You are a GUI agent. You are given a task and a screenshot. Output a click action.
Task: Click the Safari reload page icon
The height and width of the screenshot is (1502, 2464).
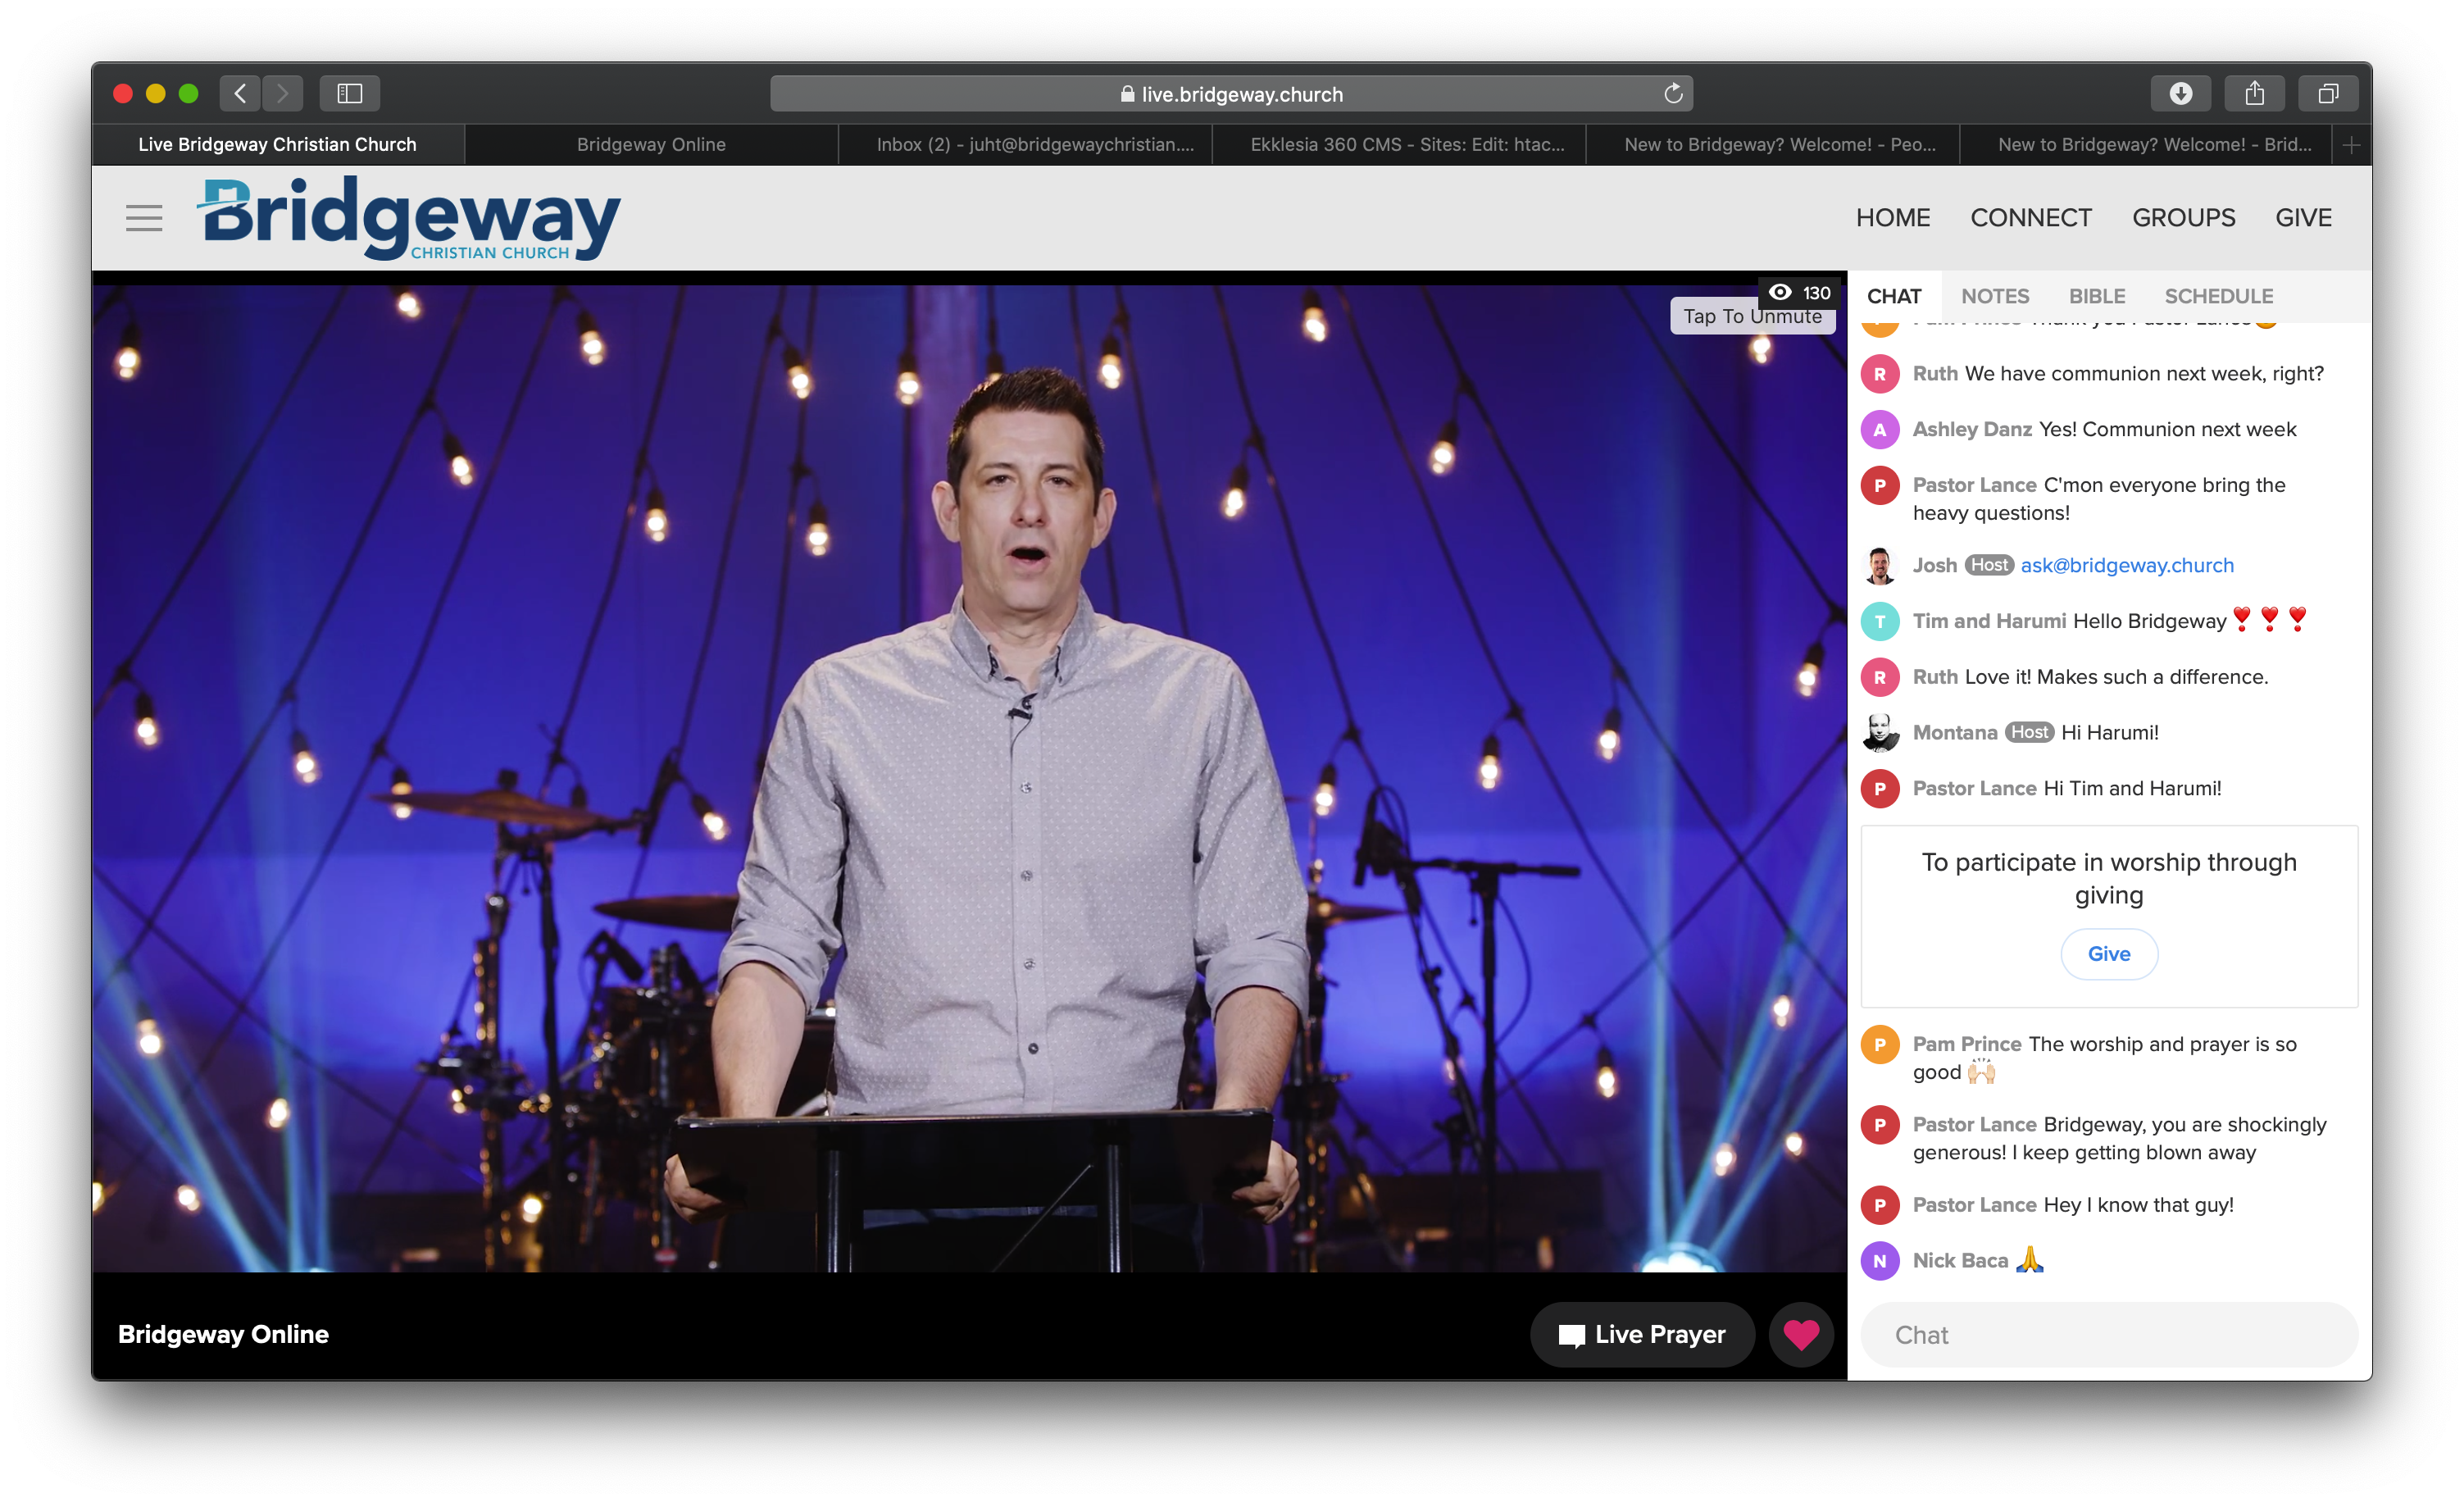pyautogui.click(x=1673, y=94)
